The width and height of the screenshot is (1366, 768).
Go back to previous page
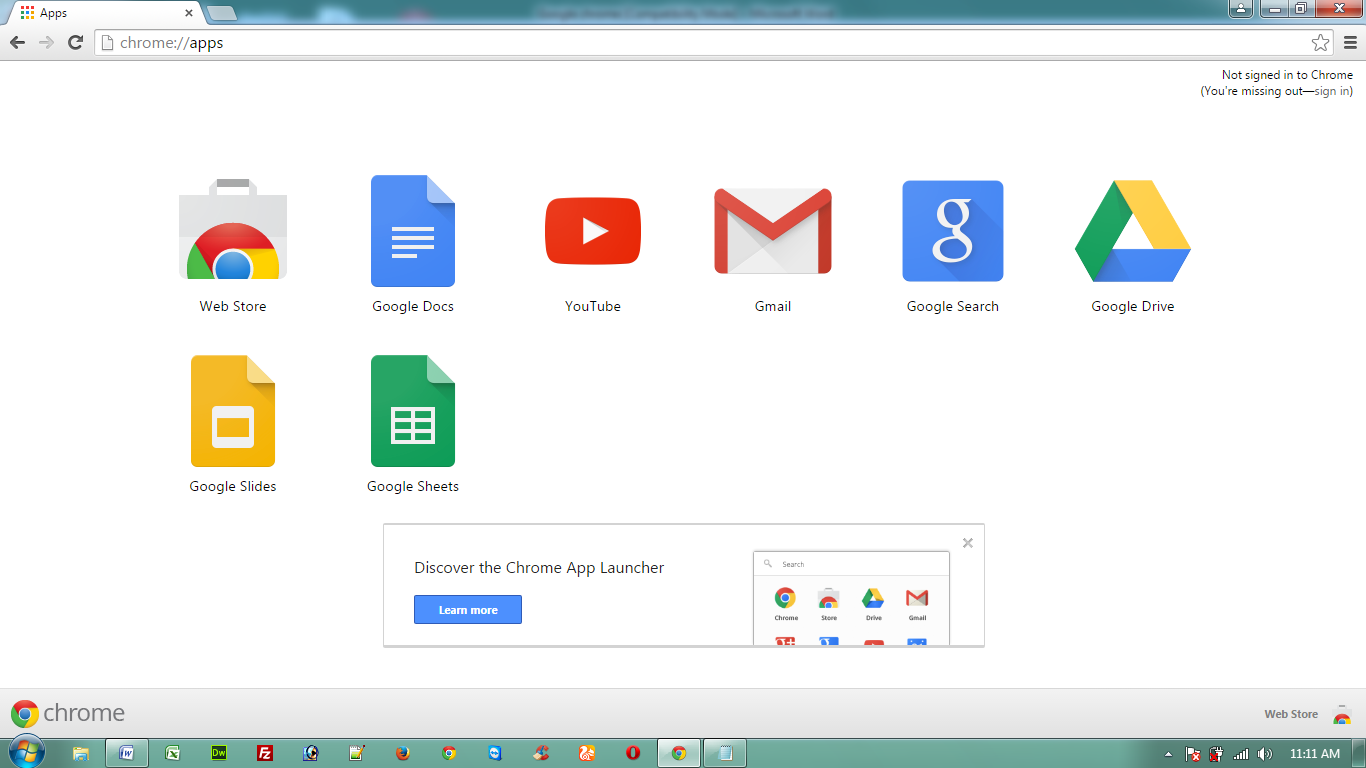17,42
